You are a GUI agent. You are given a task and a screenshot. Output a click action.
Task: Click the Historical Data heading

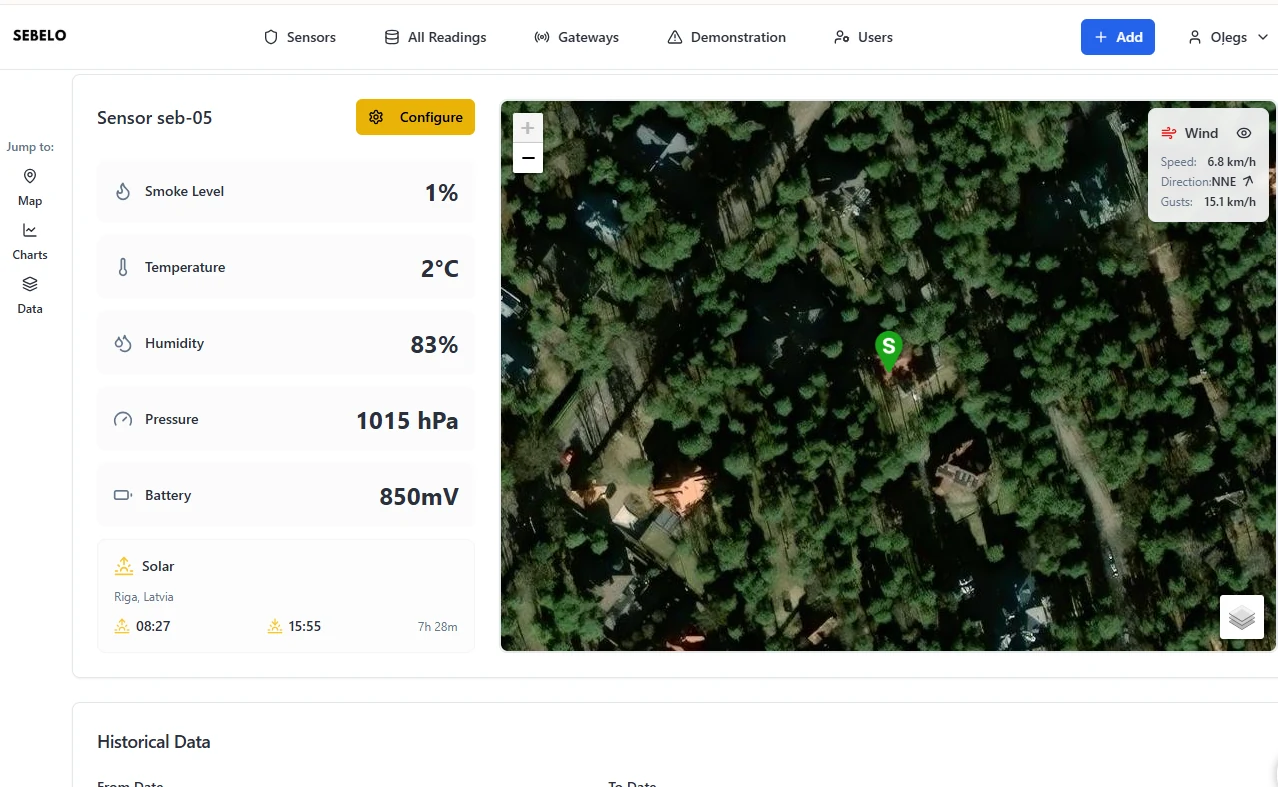[154, 742]
